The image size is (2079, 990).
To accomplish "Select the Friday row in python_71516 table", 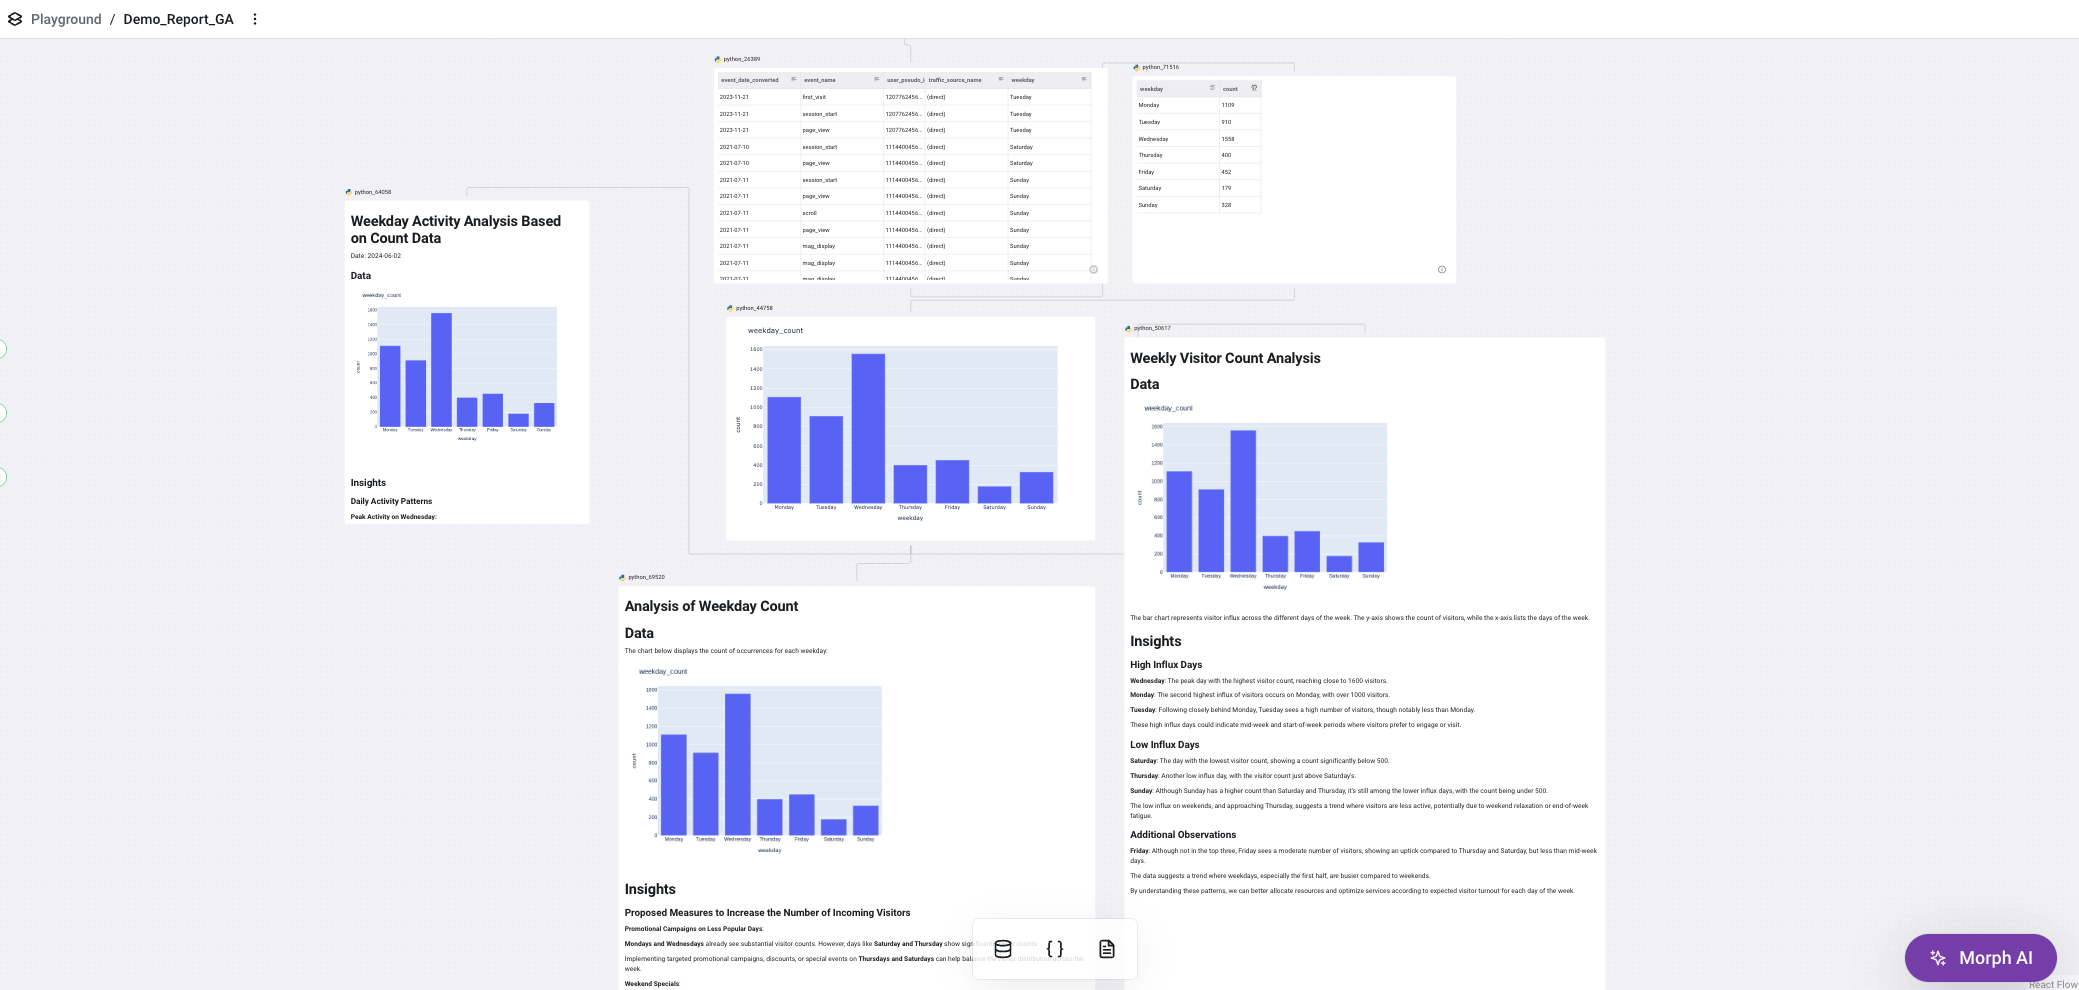I will pyautogui.click(x=1197, y=172).
